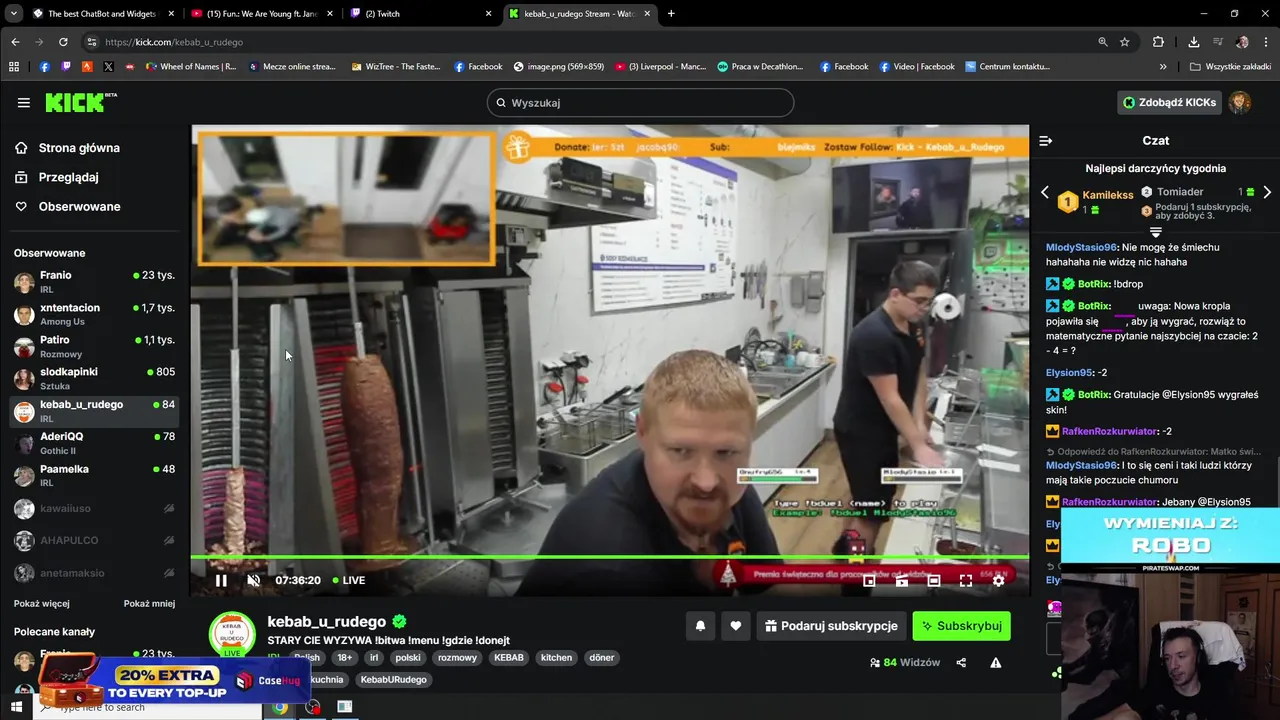
Task: Open the hamburger menu beside the KICK logo
Action: (x=23, y=102)
